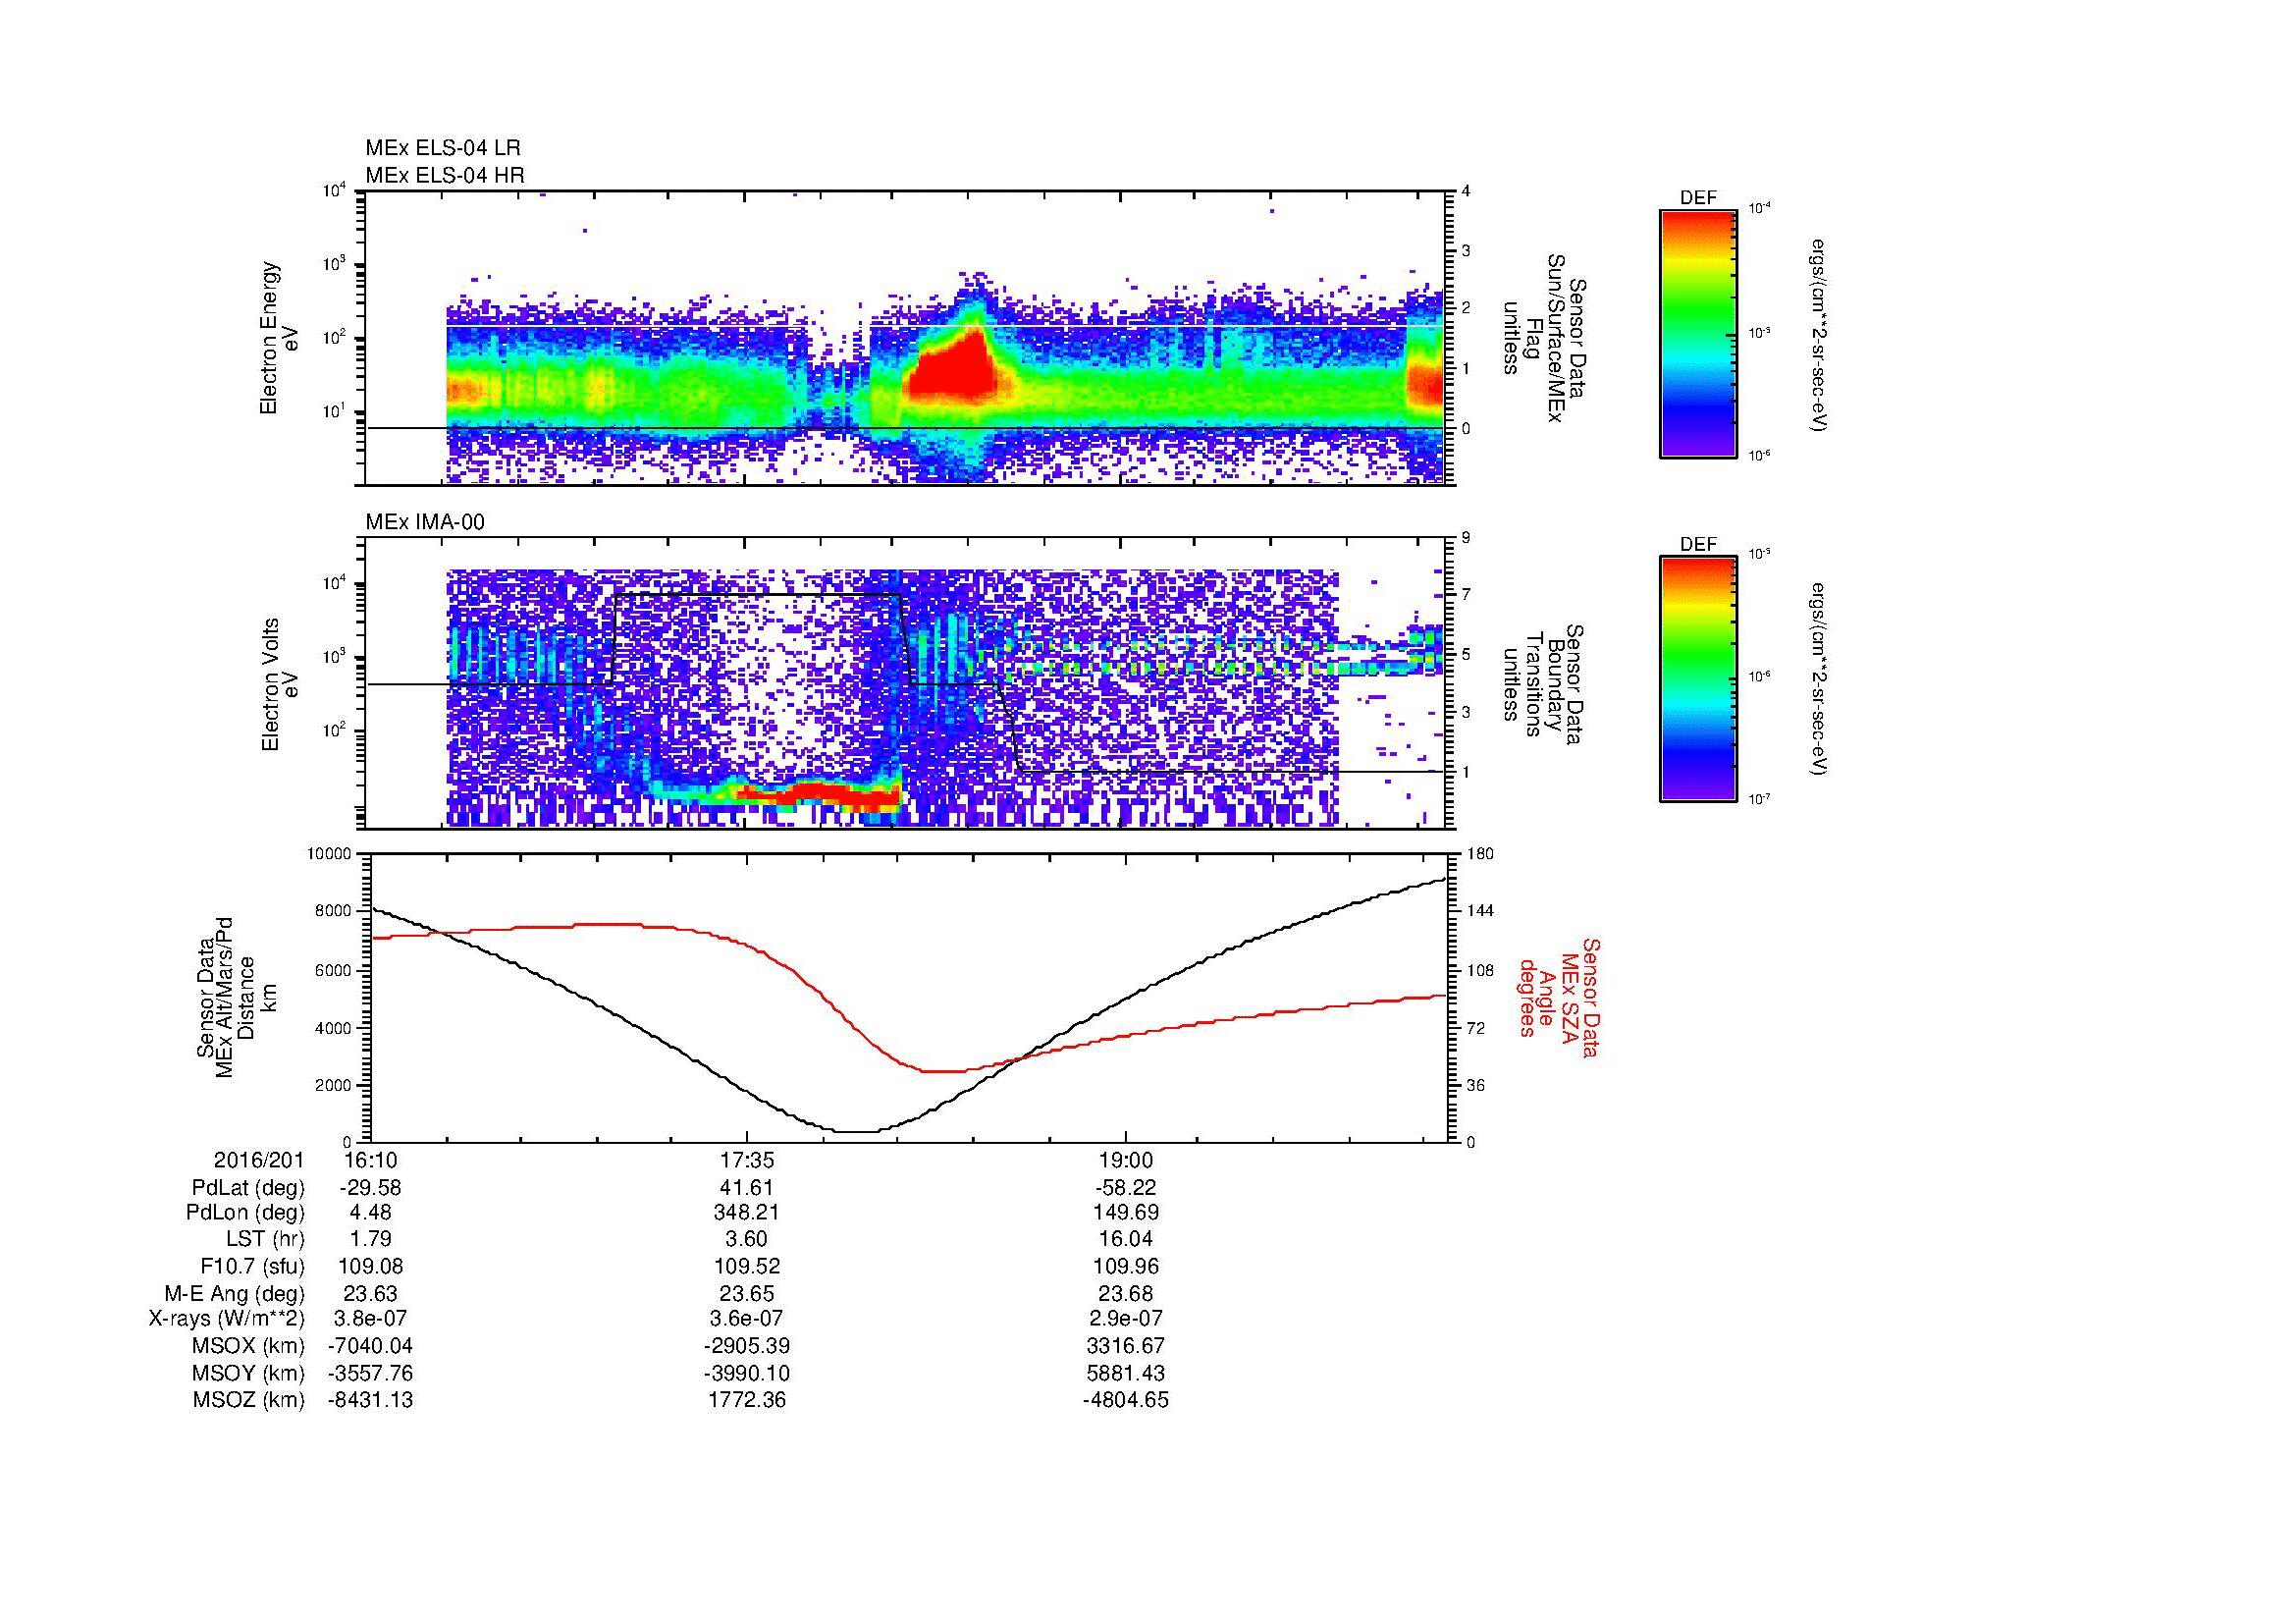Screen dimensions: 2296x1623
Task: Click the PdLat value '-58.22'
Action: pos(1126,1188)
